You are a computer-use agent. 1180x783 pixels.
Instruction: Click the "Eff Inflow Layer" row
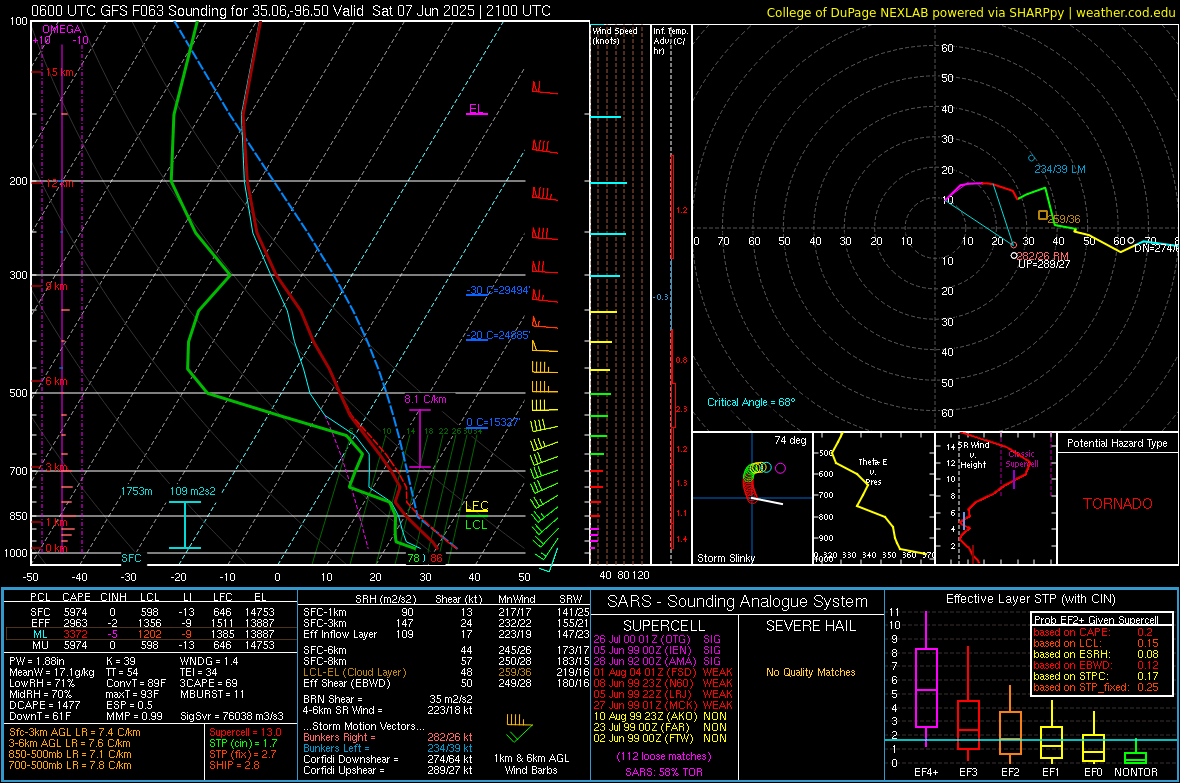coord(446,634)
